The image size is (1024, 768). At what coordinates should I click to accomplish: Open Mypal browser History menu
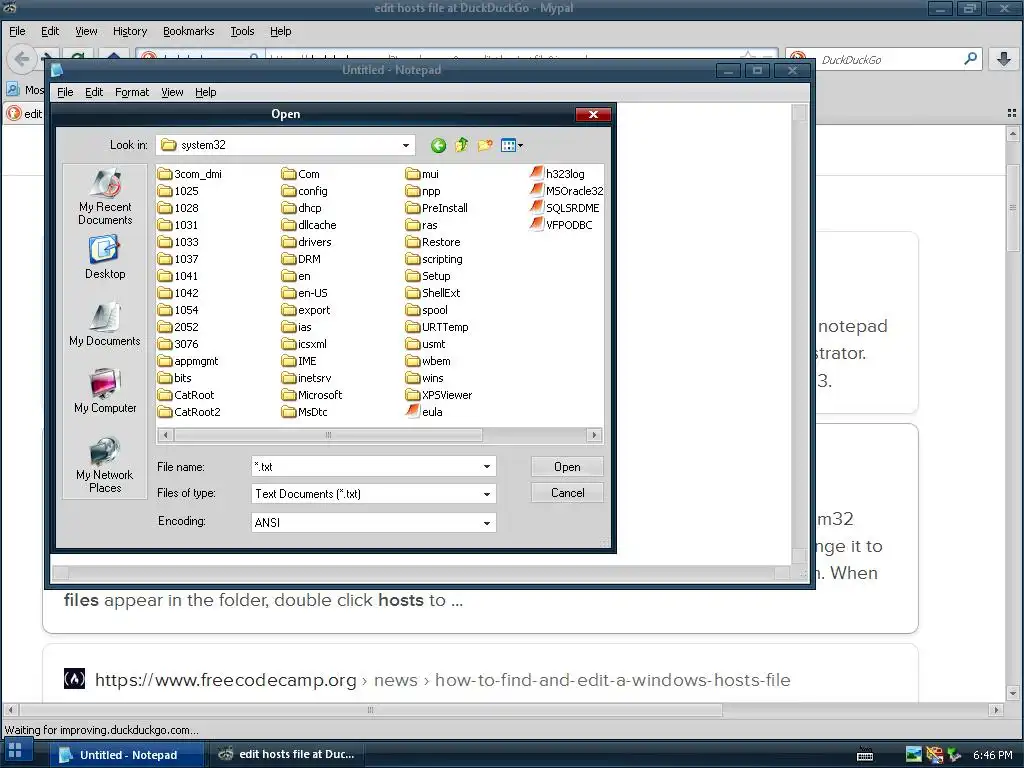pyautogui.click(x=130, y=31)
